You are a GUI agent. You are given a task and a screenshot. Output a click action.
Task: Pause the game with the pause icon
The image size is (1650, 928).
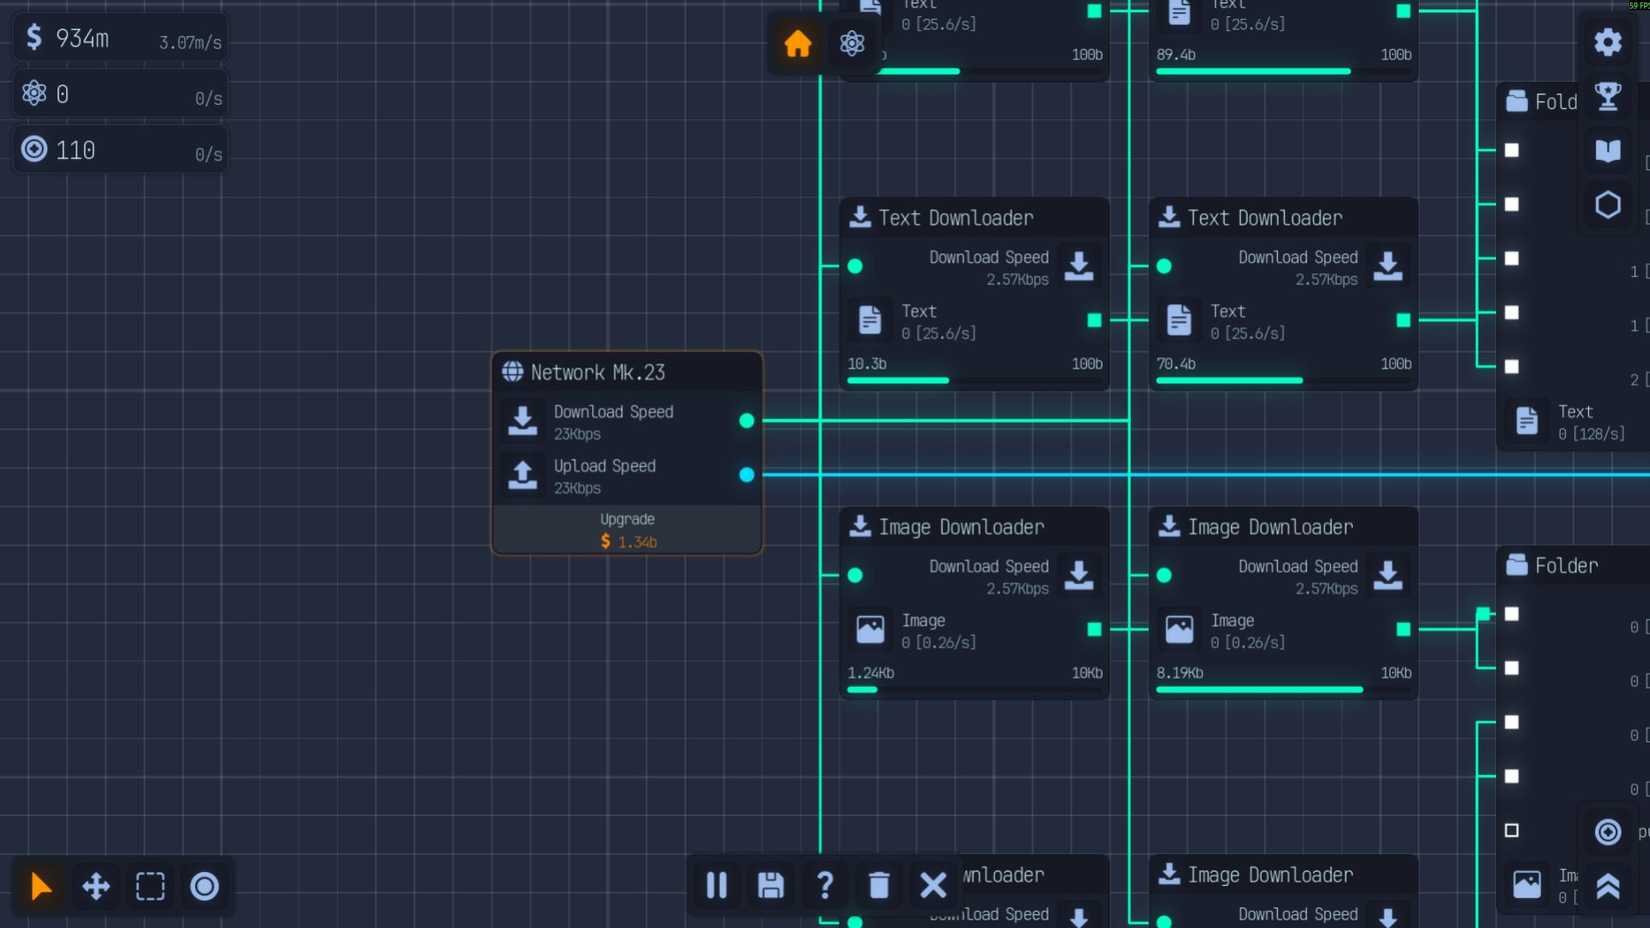(716, 886)
